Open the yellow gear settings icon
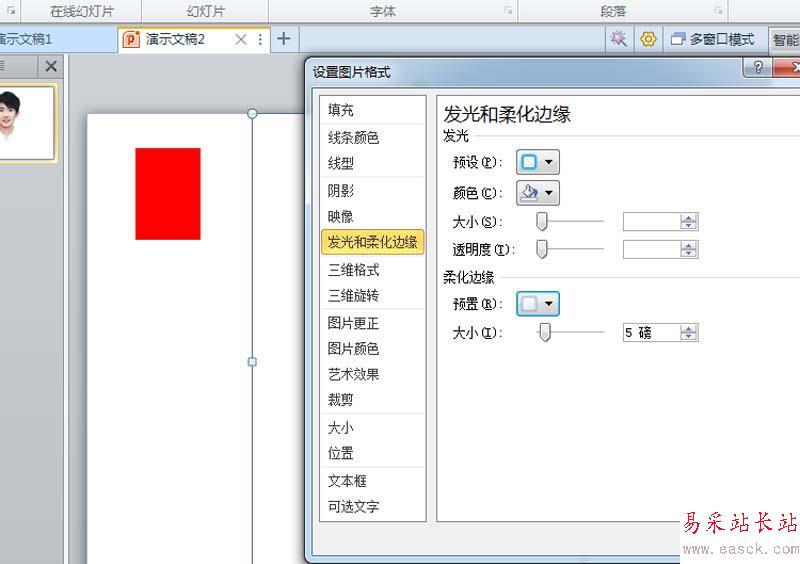Image resolution: width=800 pixels, height=564 pixels. click(x=648, y=39)
